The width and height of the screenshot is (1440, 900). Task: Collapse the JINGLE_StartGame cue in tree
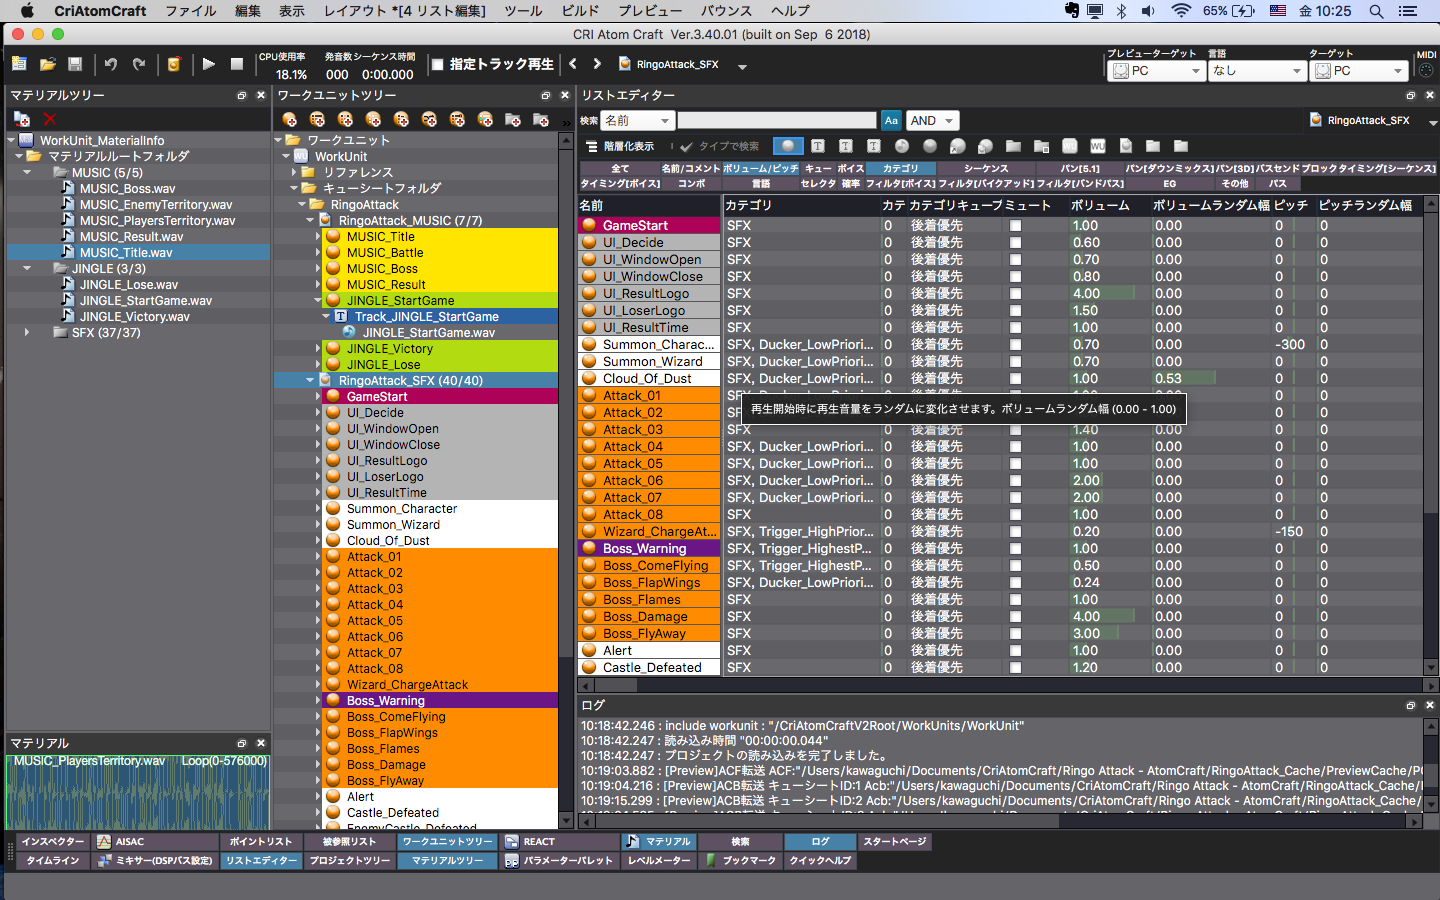318,300
